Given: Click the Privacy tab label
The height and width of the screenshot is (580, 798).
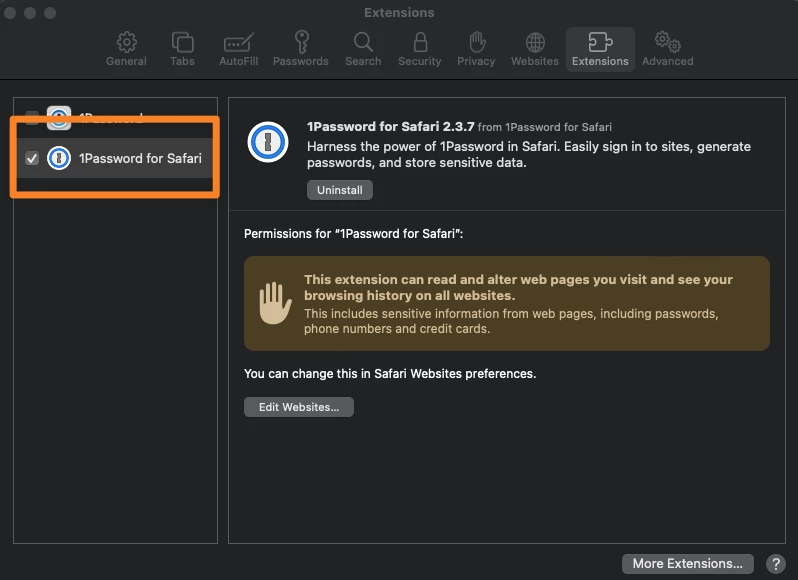Looking at the screenshot, I should point(476,61).
